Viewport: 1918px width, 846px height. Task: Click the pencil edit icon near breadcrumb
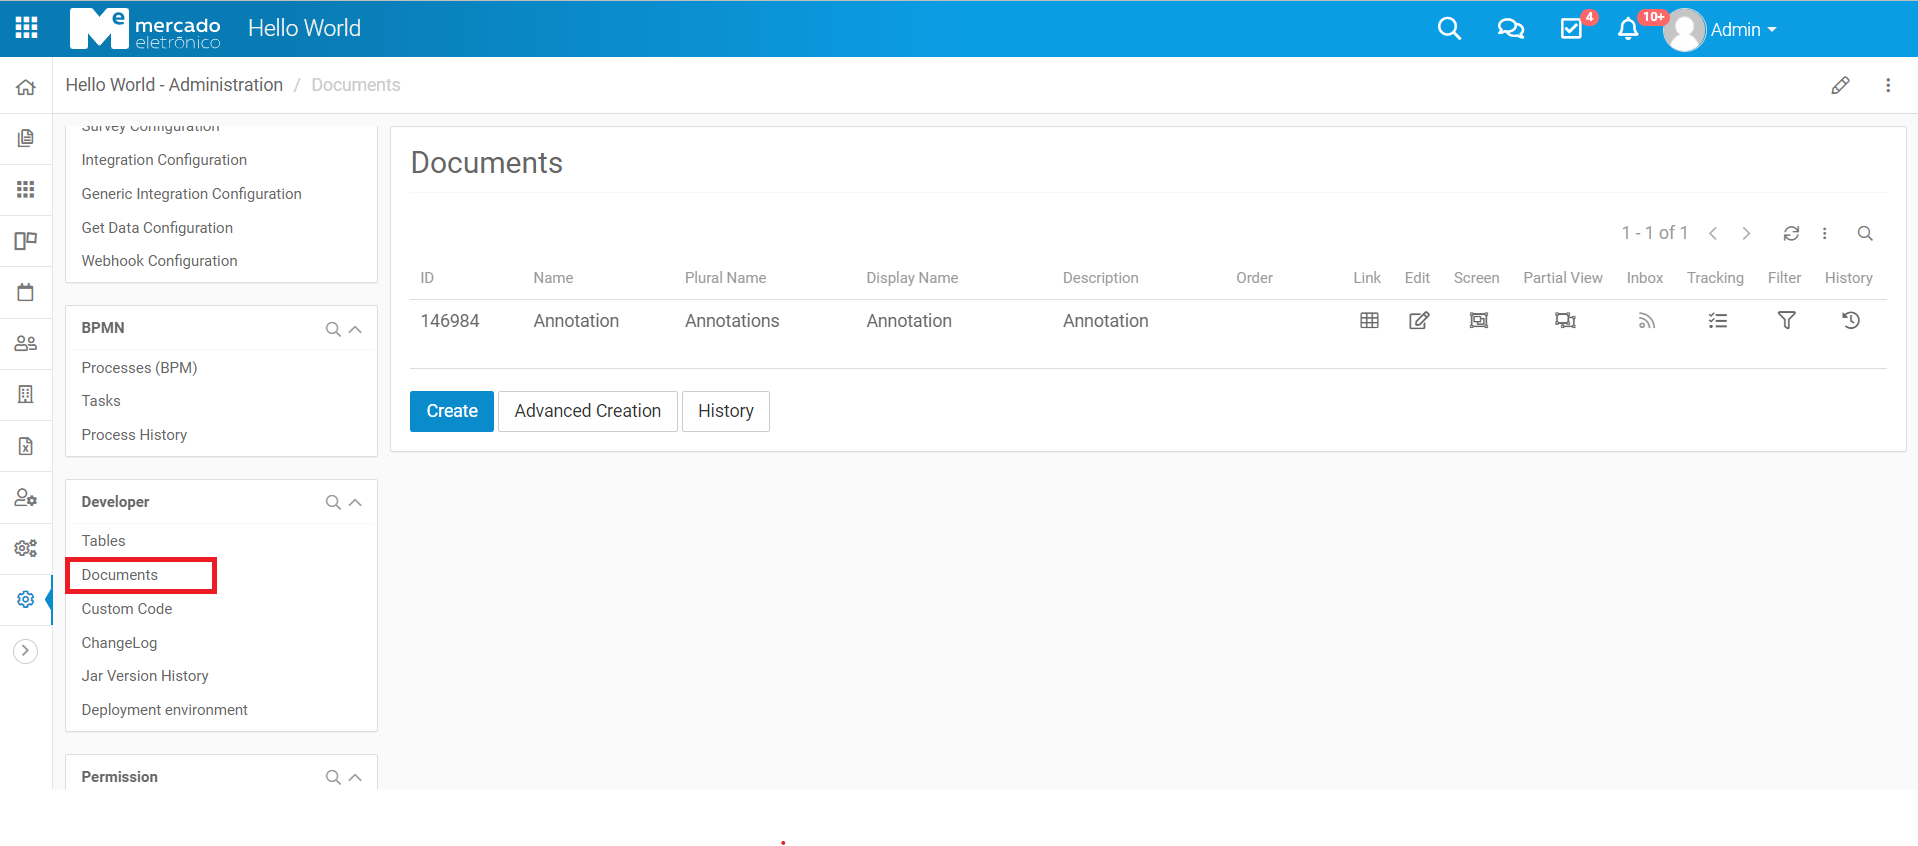[x=1840, y=85]
